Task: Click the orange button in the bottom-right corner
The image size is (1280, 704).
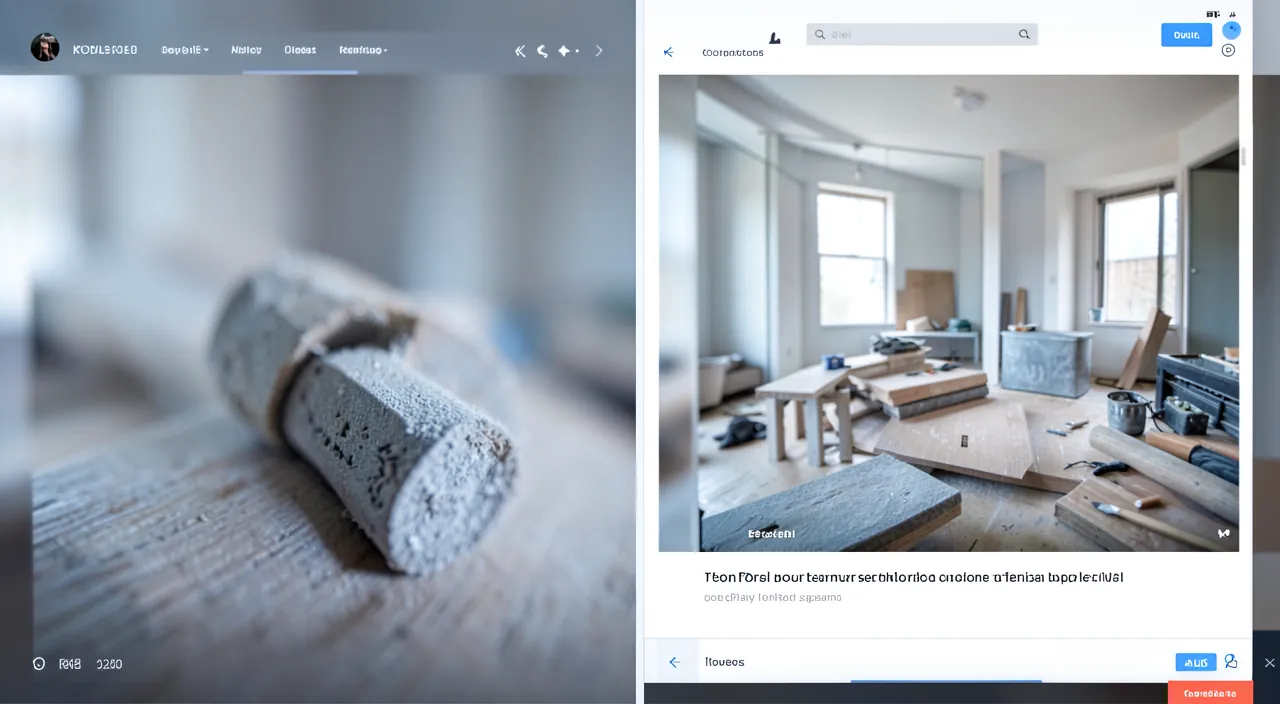Action: click(x=1210, y=693)
